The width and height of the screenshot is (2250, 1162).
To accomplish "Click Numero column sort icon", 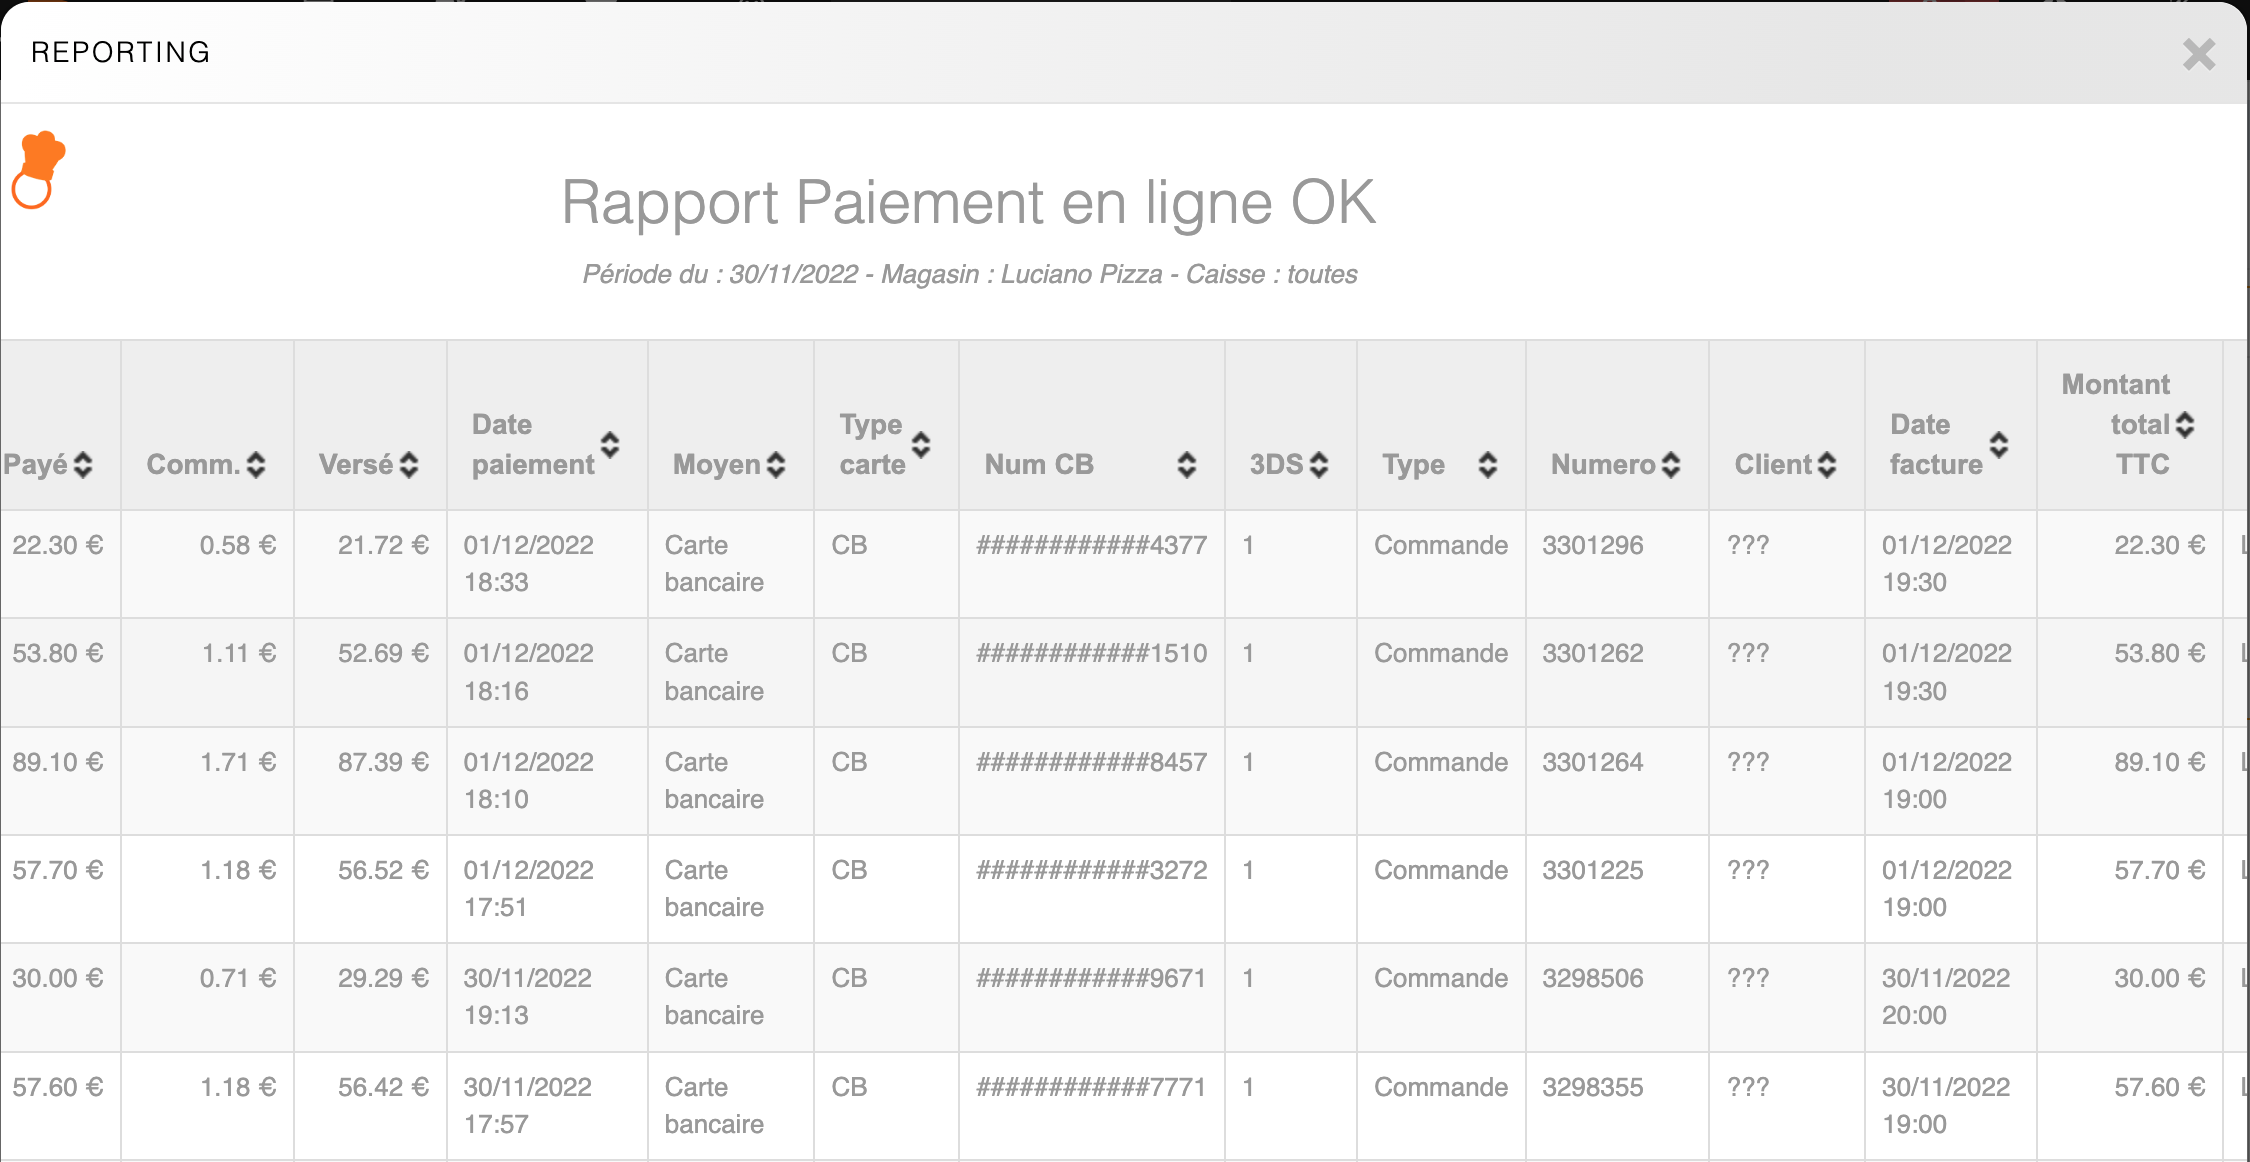I will pos(1670,465).
